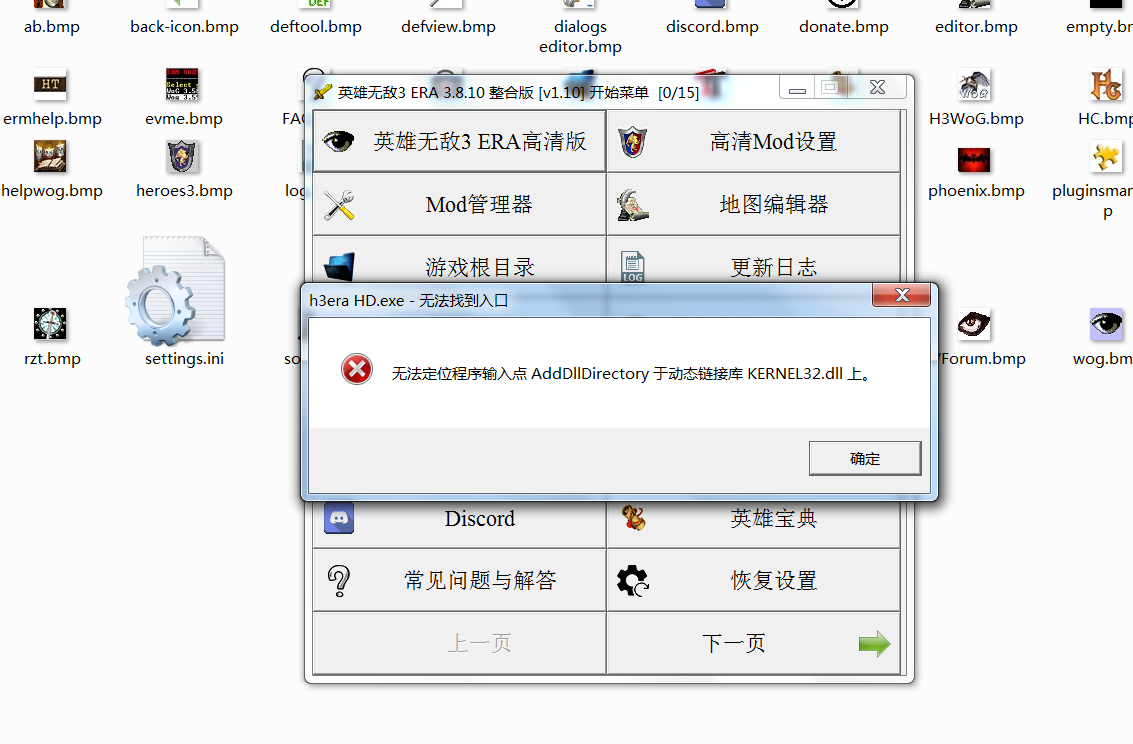
Task: Click the deftool.bmp file name
Action: [316, 27]
